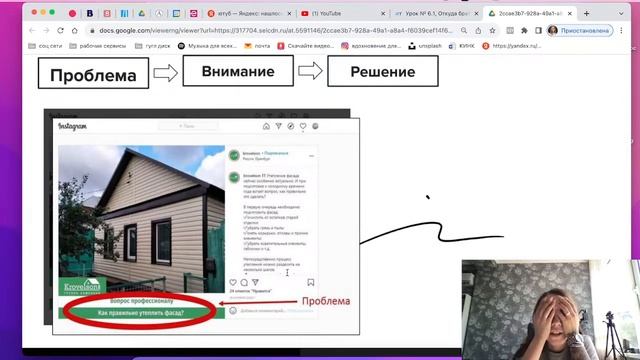Open the 'Приостановлена' profile button
The width and height of the screenshot is (640, 360).
click(580, 30)
